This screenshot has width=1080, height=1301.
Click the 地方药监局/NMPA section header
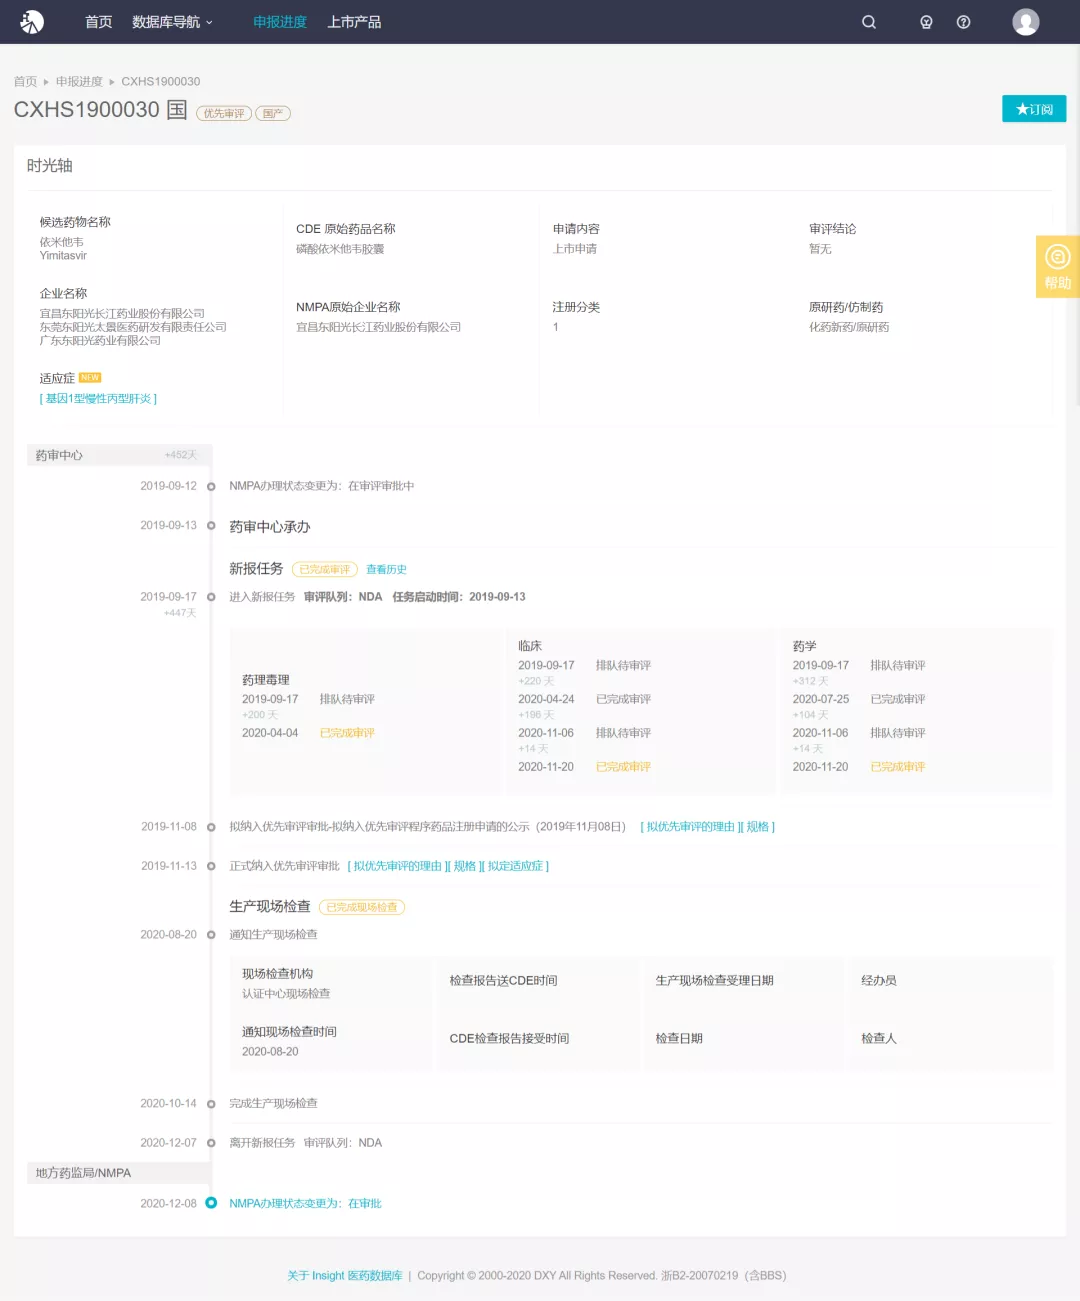coord(119,1173)
